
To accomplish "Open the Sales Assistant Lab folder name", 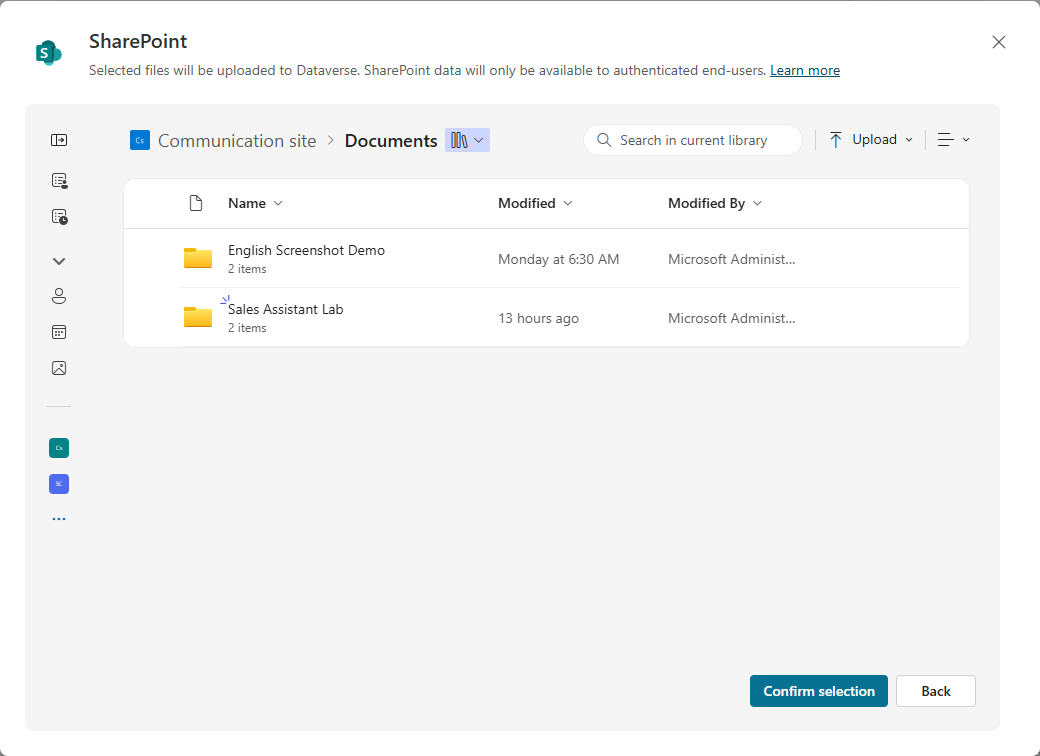I will [x=286, y=309].
